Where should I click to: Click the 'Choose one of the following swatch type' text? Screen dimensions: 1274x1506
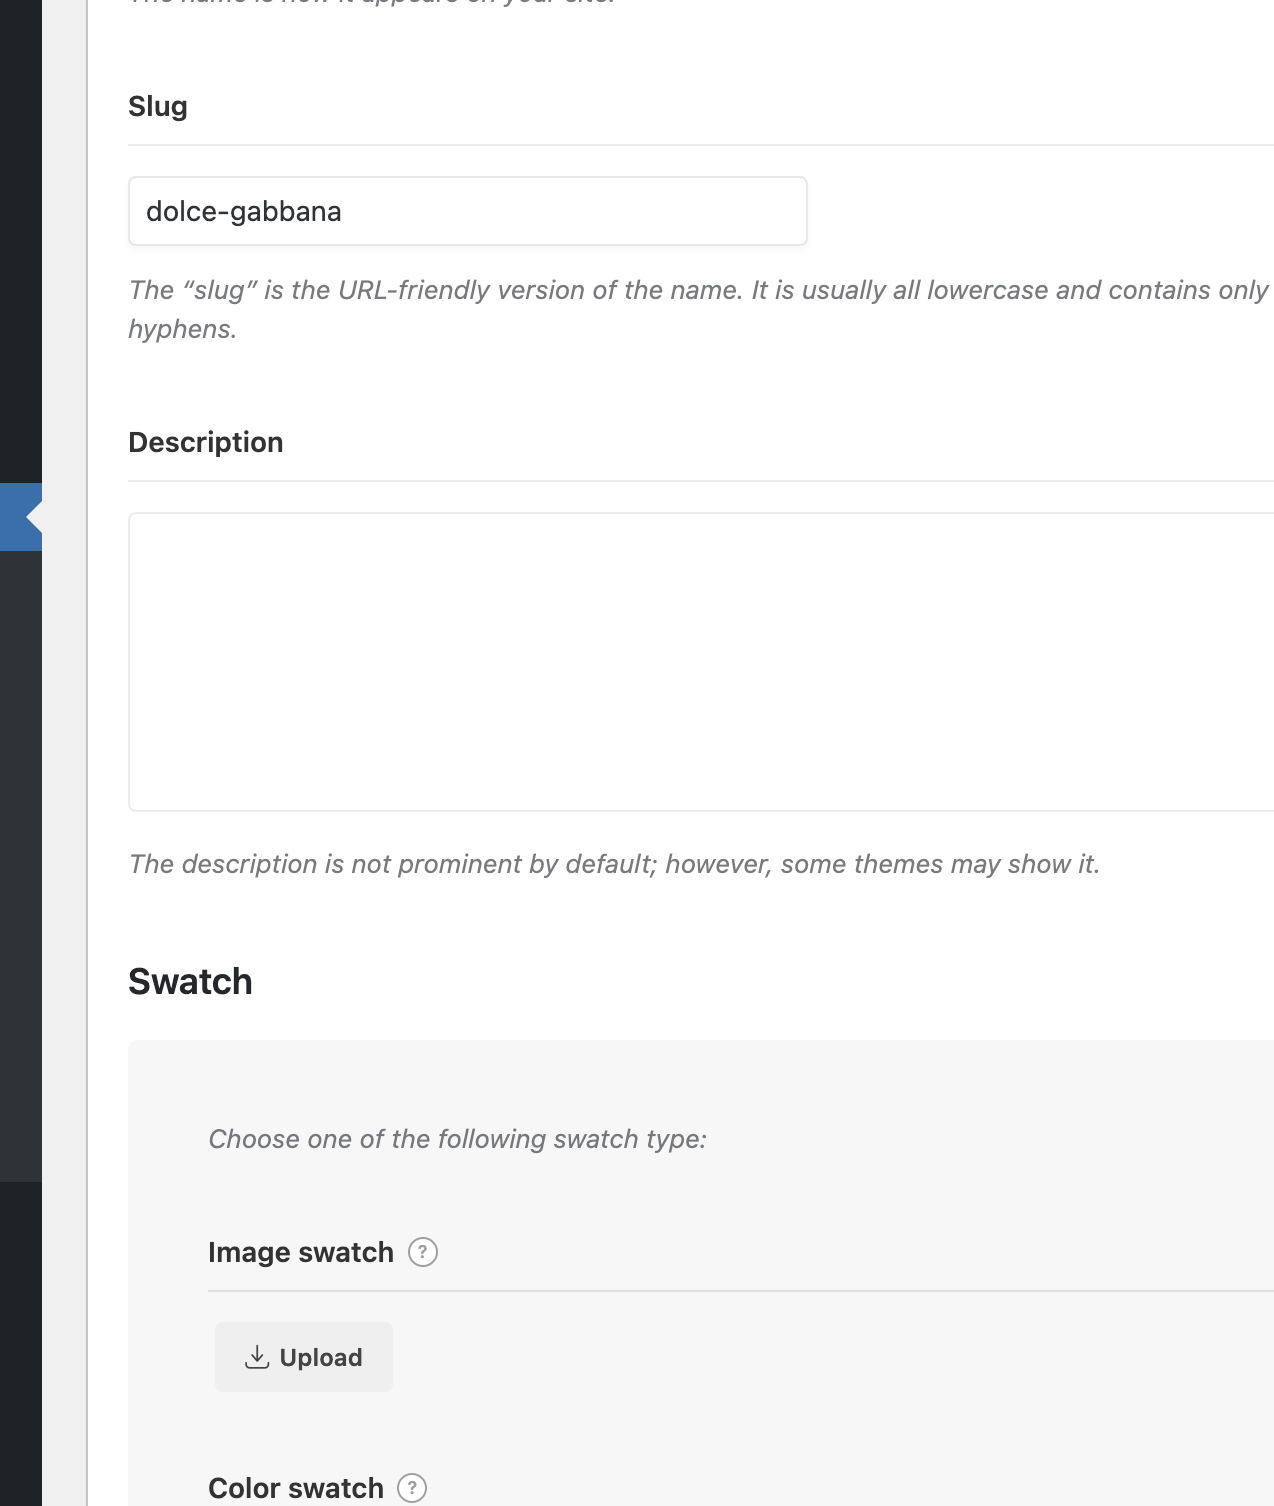click(x=457, y=1139)
